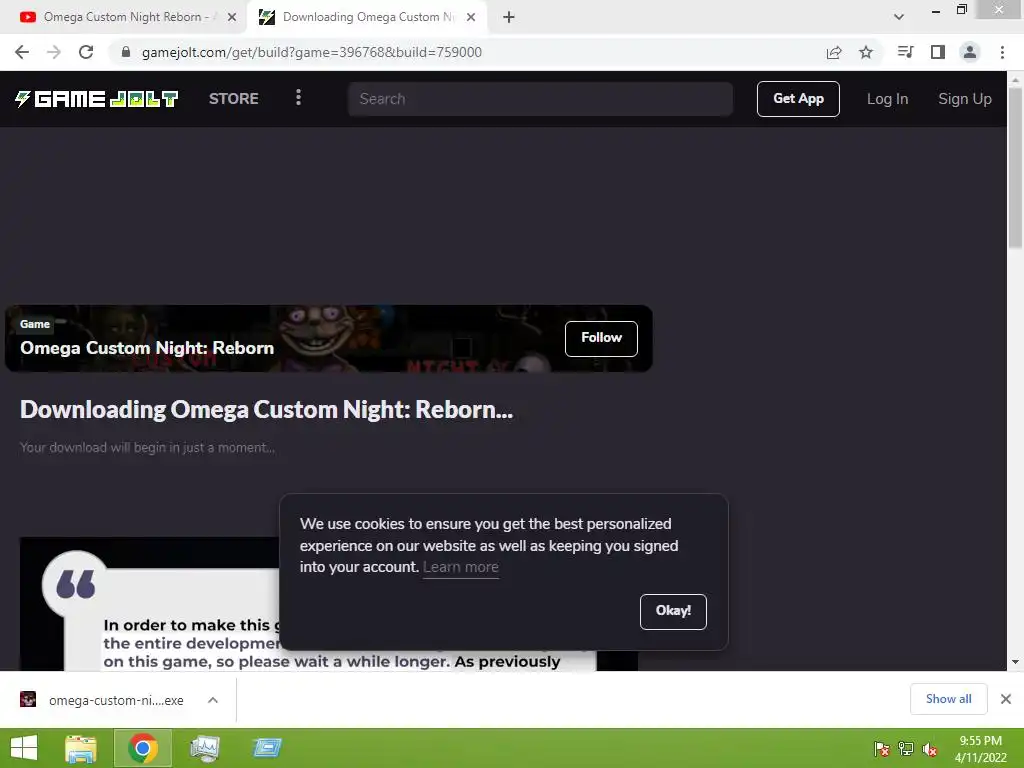
Task: Open the STORE menu item
Action: coord(234,99)
